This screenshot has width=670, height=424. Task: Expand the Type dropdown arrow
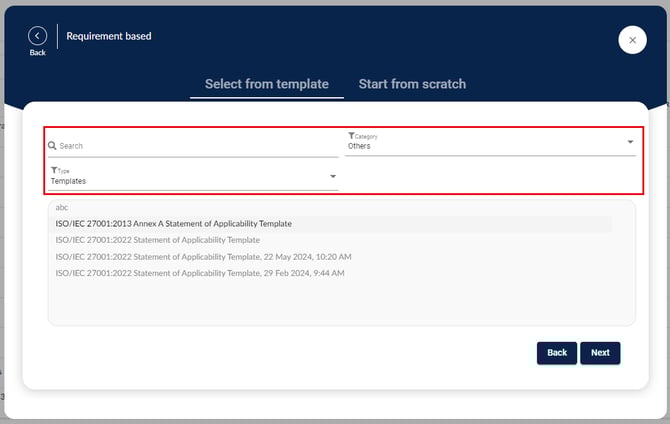tap(333, 177)
